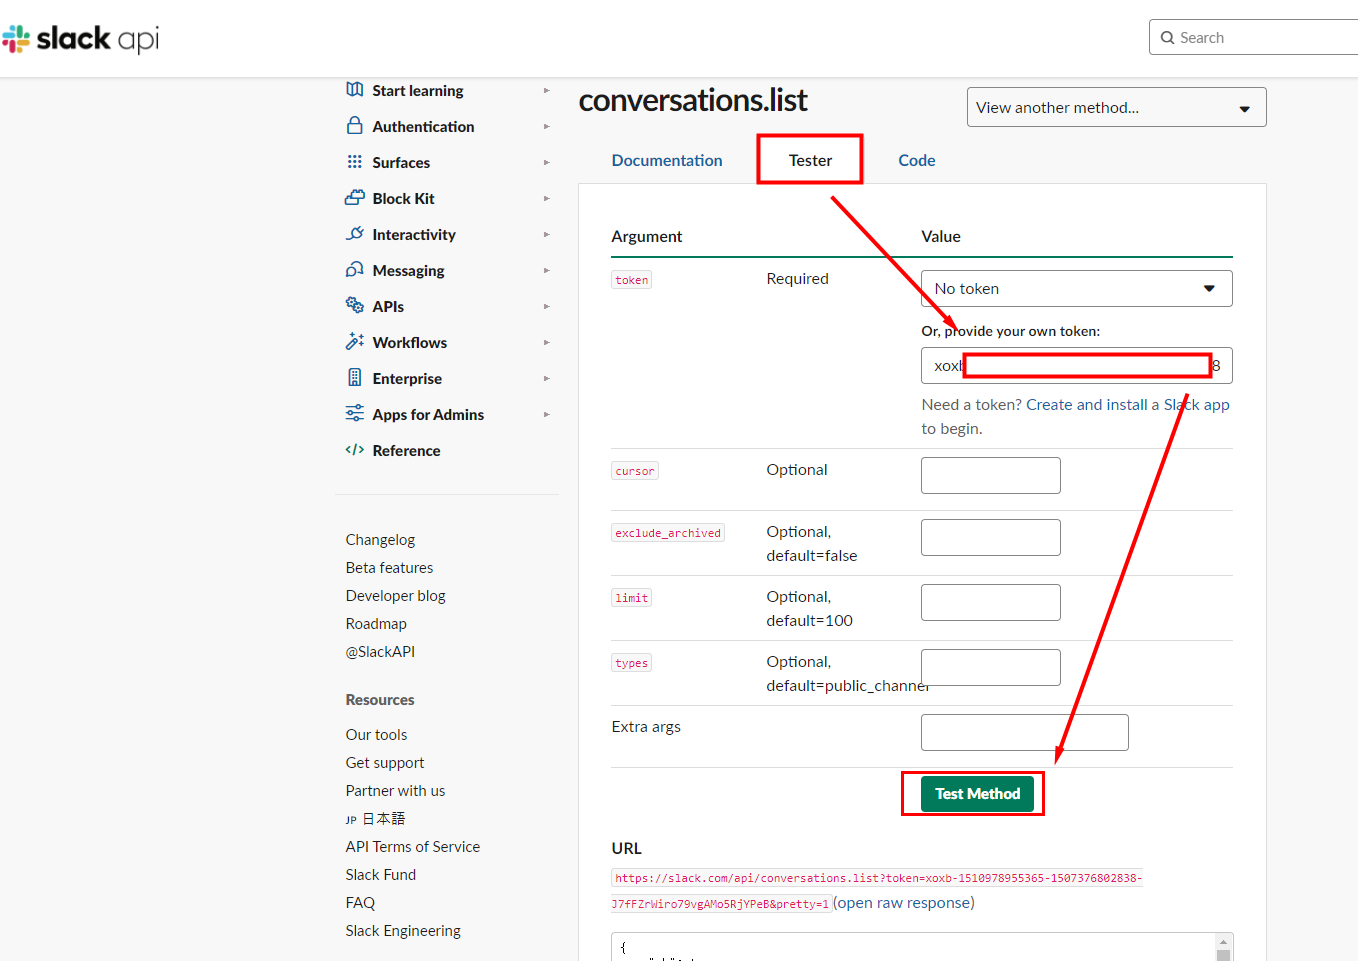This screenshot has height=961, width=1358.
Task: Click the limit value input field
Action: (x=990, y=602)
